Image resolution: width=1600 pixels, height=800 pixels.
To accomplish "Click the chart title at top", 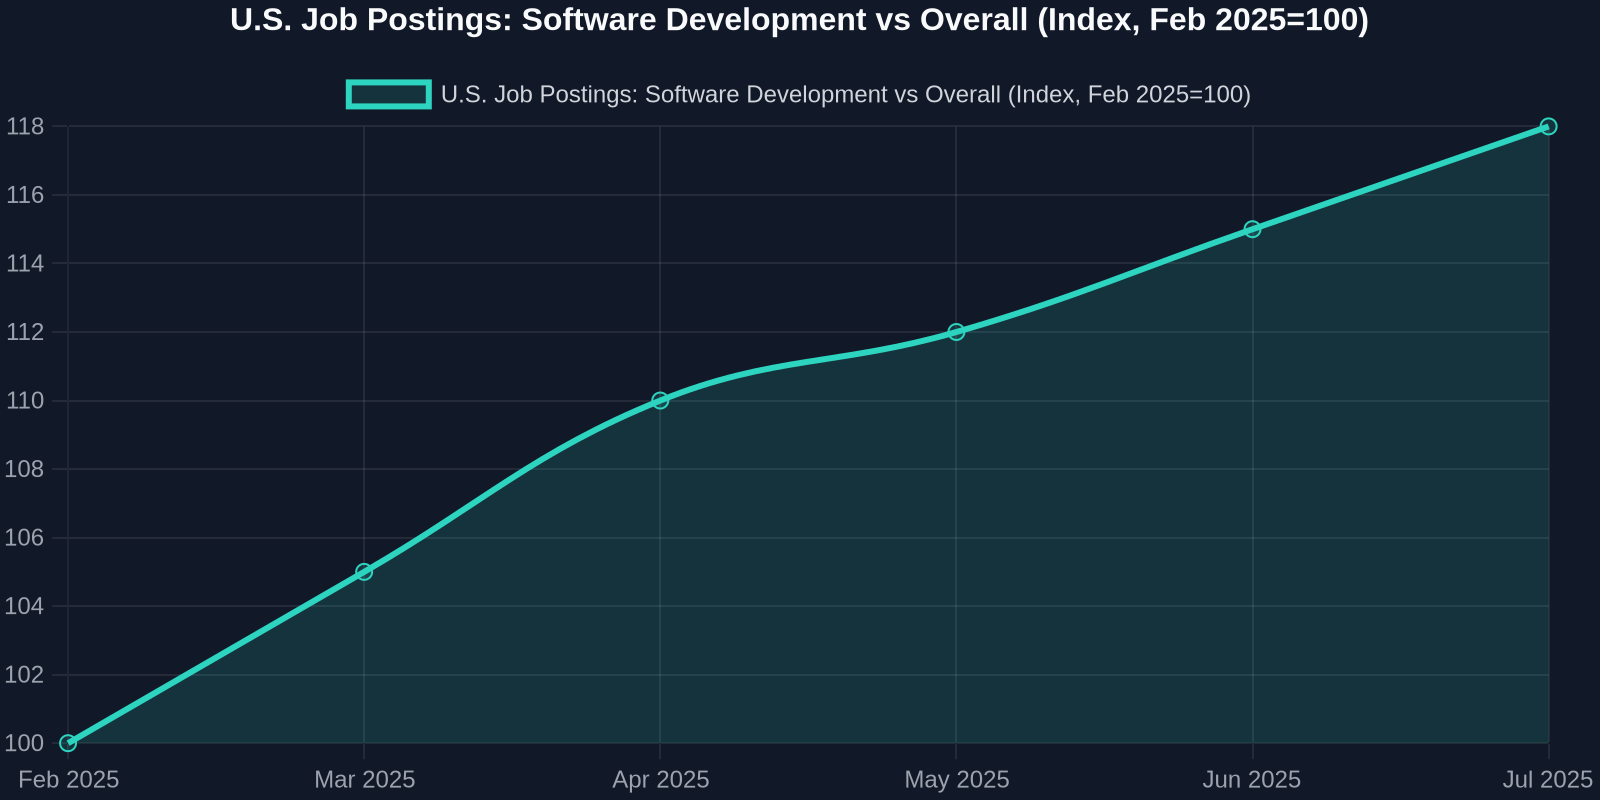I will (800, 20).
